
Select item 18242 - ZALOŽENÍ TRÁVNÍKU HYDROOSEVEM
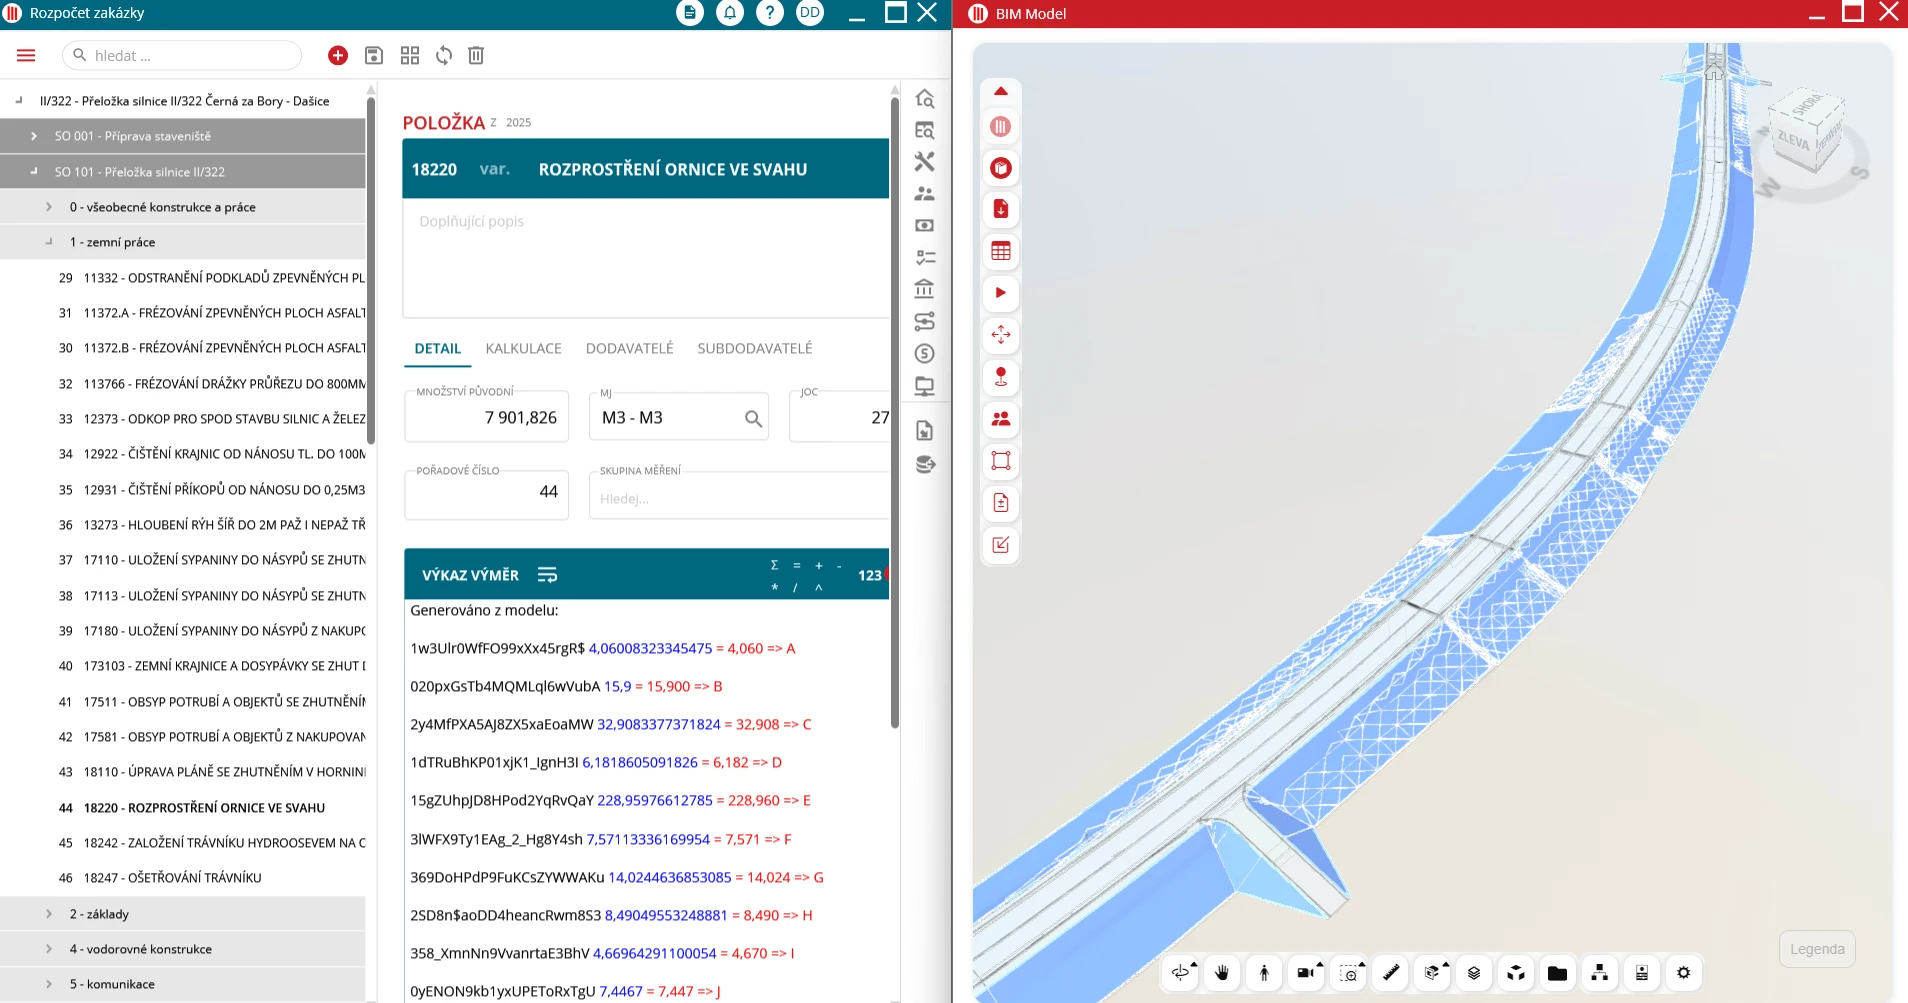[x=224, y=843]
